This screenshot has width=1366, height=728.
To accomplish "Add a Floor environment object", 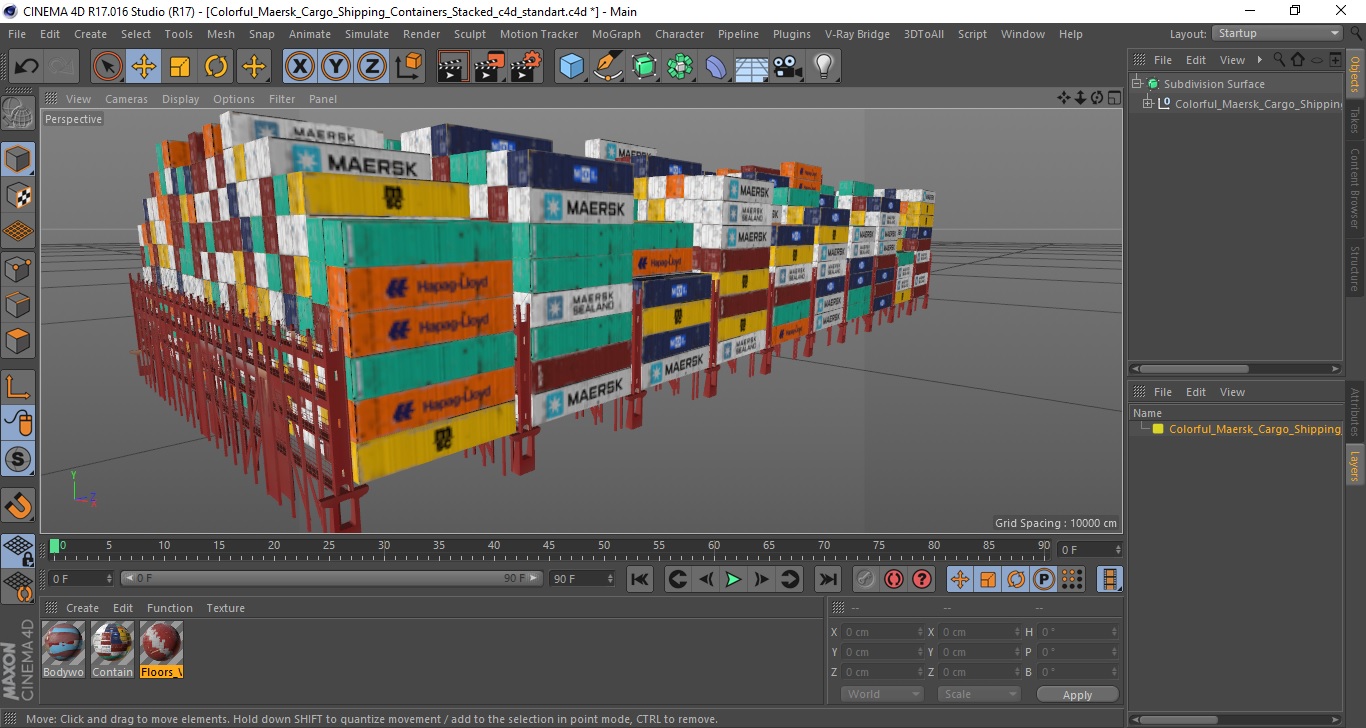I will tap(752, 67).
